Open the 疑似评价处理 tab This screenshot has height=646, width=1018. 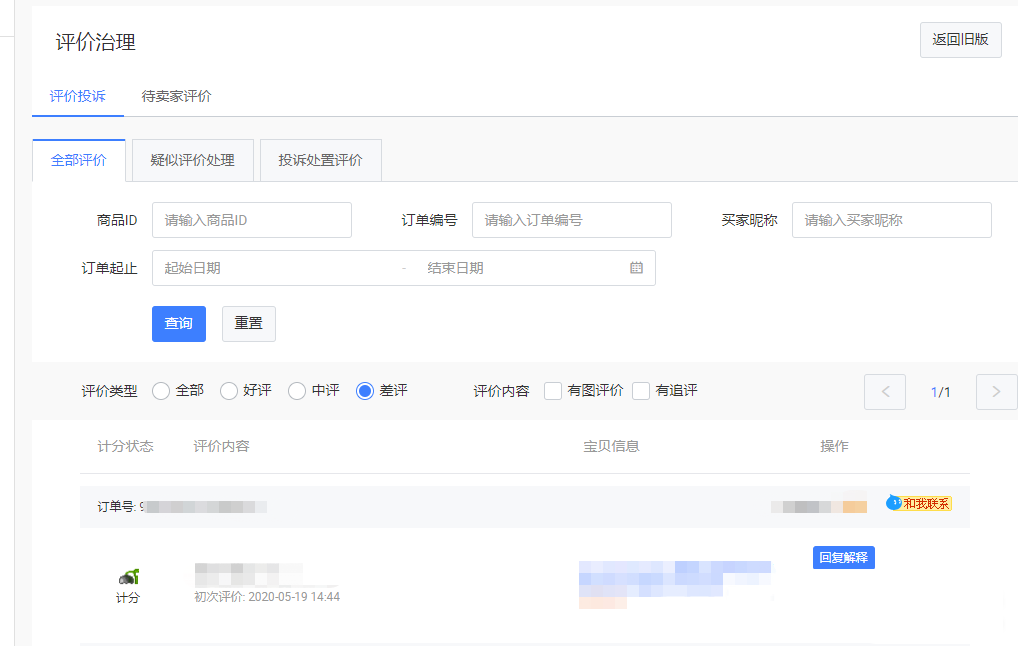192,160
